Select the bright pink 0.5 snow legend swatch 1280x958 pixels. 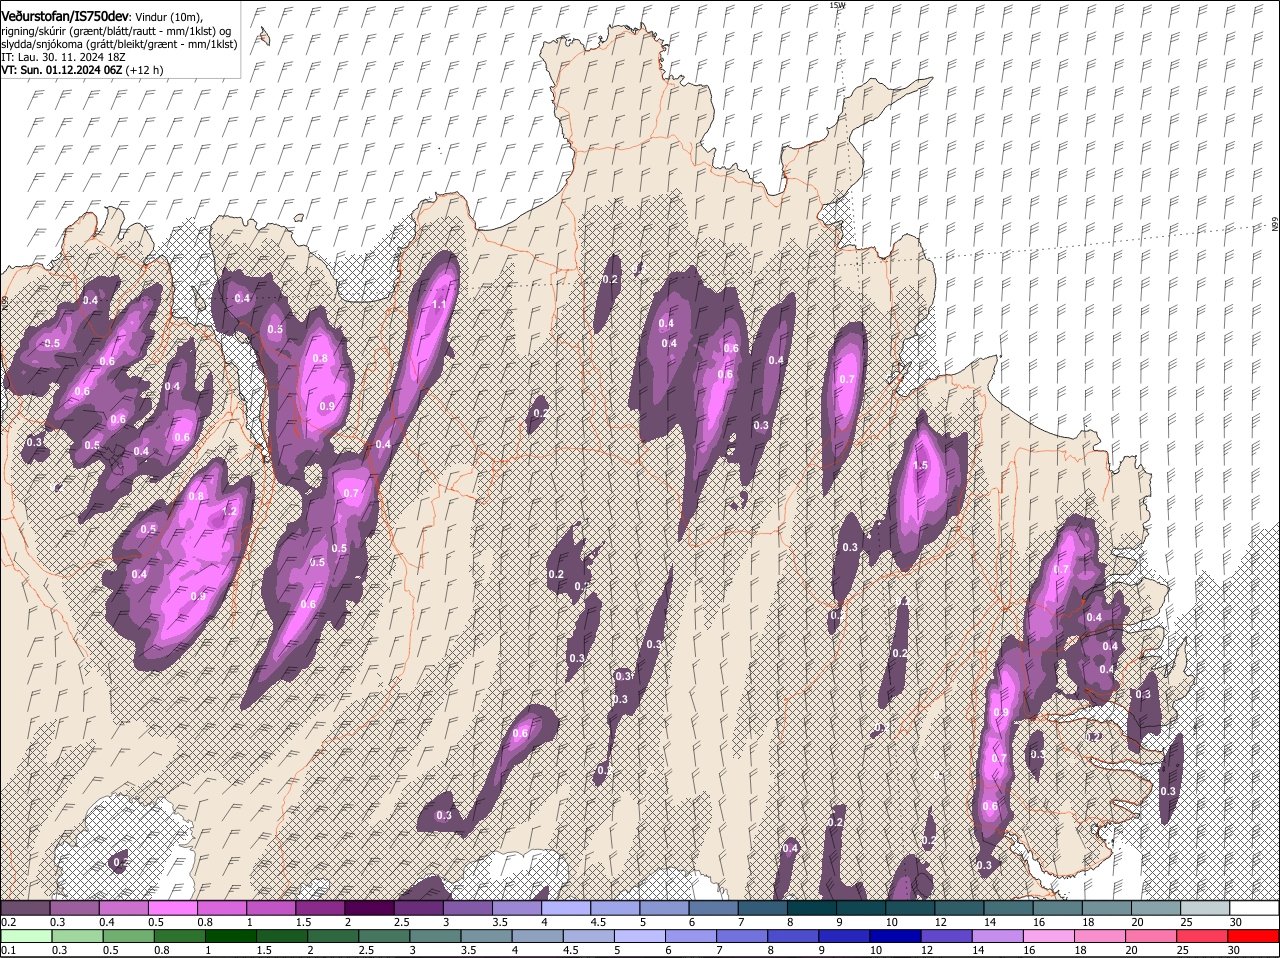pyautogui.click(x=172, y=908)
